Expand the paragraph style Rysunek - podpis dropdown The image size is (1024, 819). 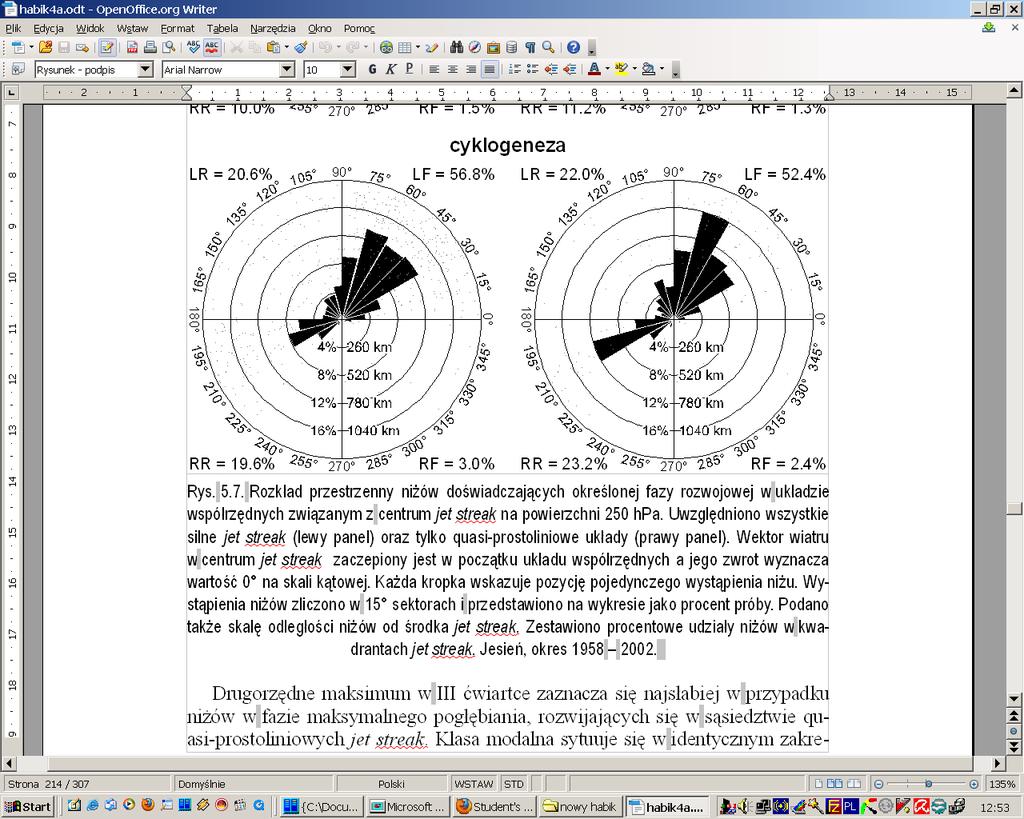(x=146, y=69)
